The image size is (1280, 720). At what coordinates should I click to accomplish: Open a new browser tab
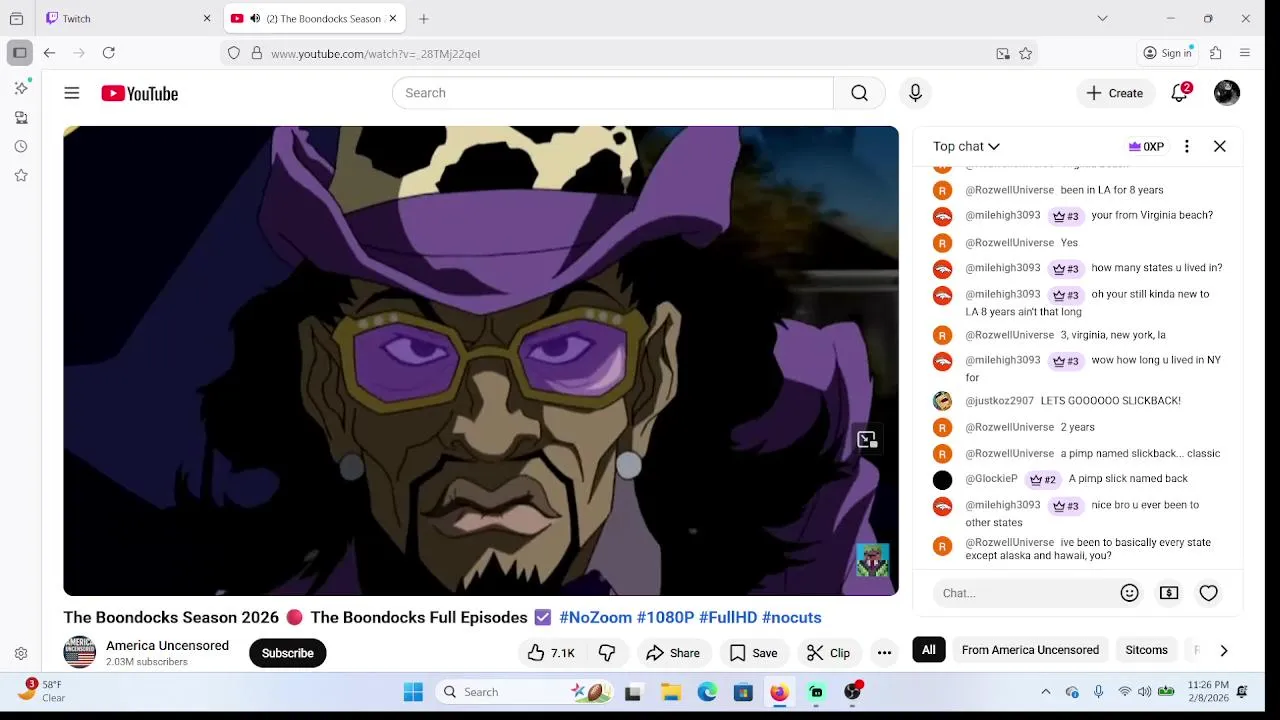click(424, 19)
